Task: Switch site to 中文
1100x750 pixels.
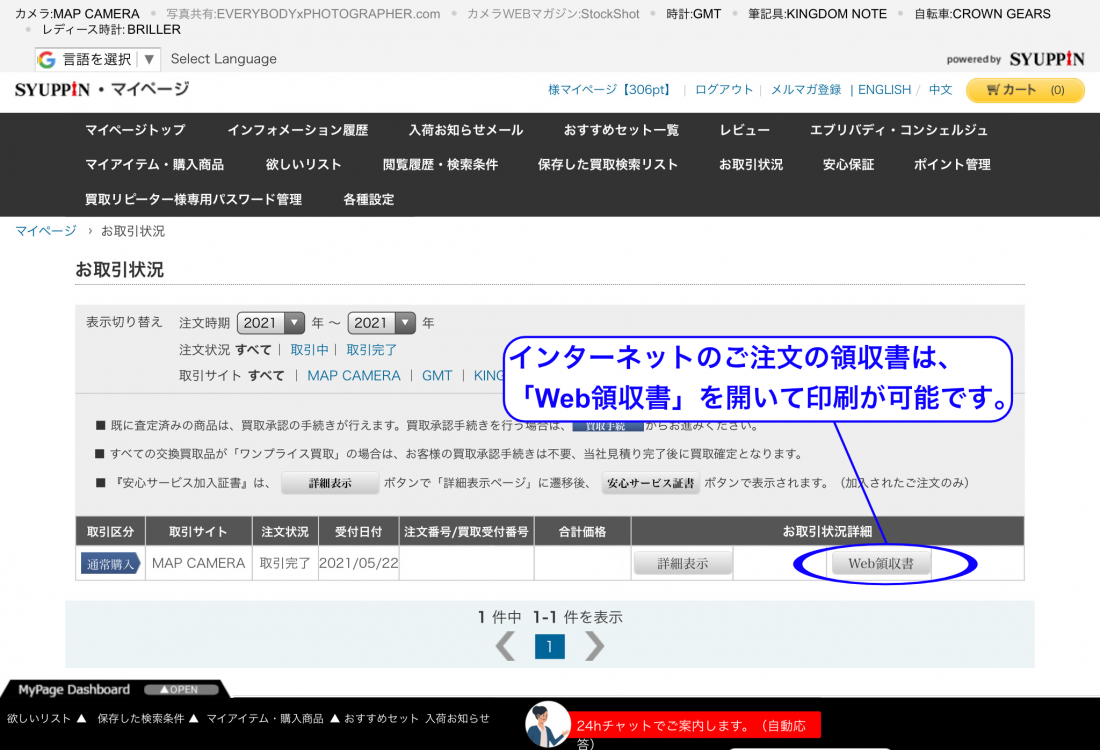Action: click(x=940, y=90)
